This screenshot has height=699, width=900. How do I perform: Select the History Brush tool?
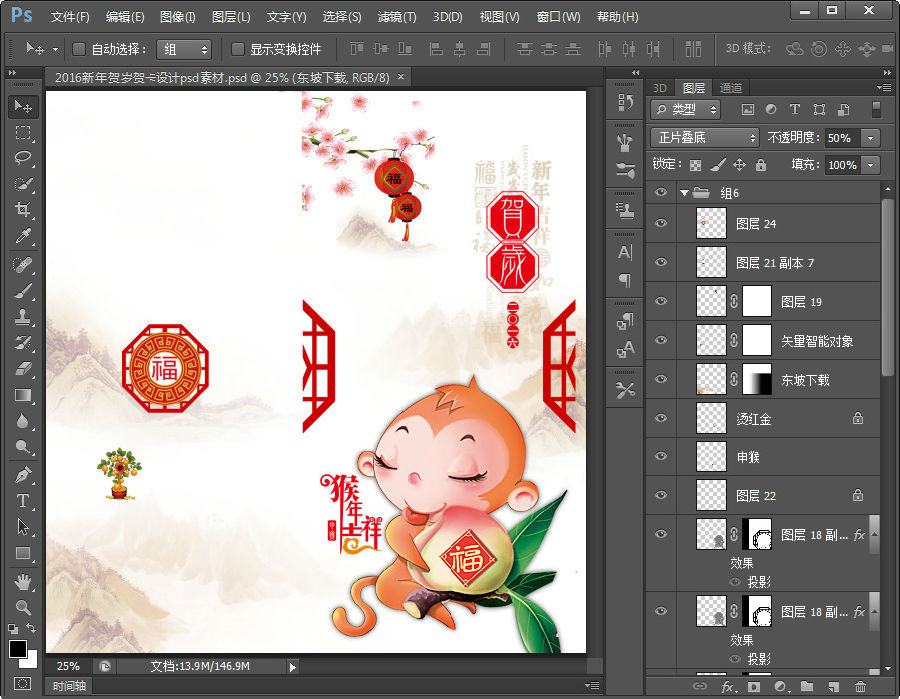click(23, 342)
